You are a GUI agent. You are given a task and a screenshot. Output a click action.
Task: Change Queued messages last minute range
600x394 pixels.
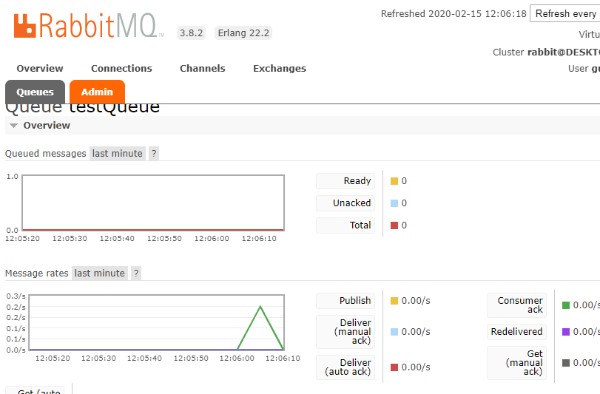[x=117, y=153]
